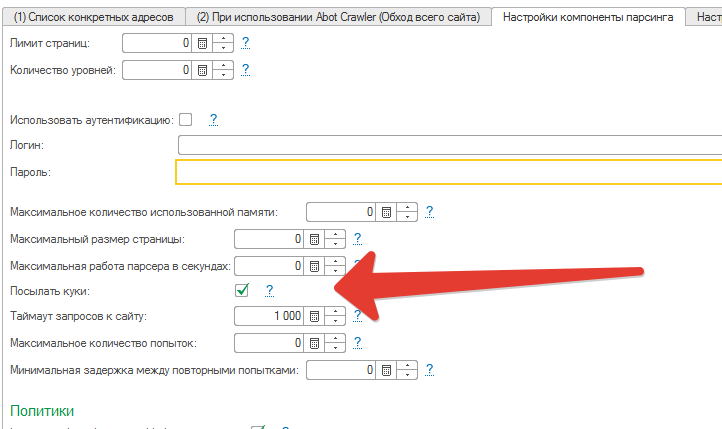Open help for Использовать аутентификацию
Viewport: 722px width, 429px height.
213,119
